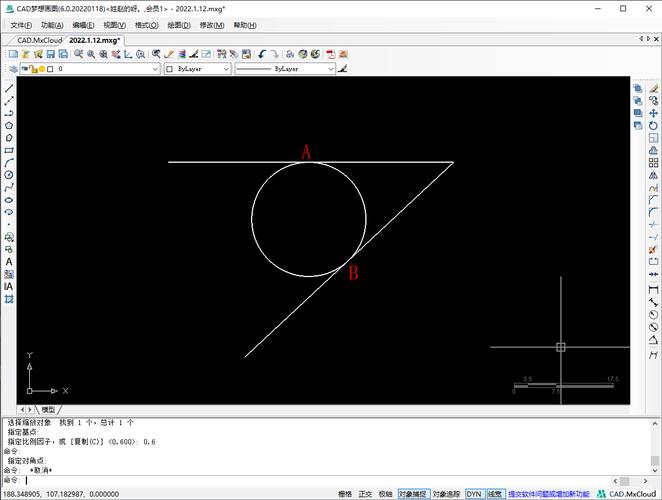Viewport: 662px width, 500px height.
Task: Select the Move tool in right toolbar
Action: coord(653,113)
